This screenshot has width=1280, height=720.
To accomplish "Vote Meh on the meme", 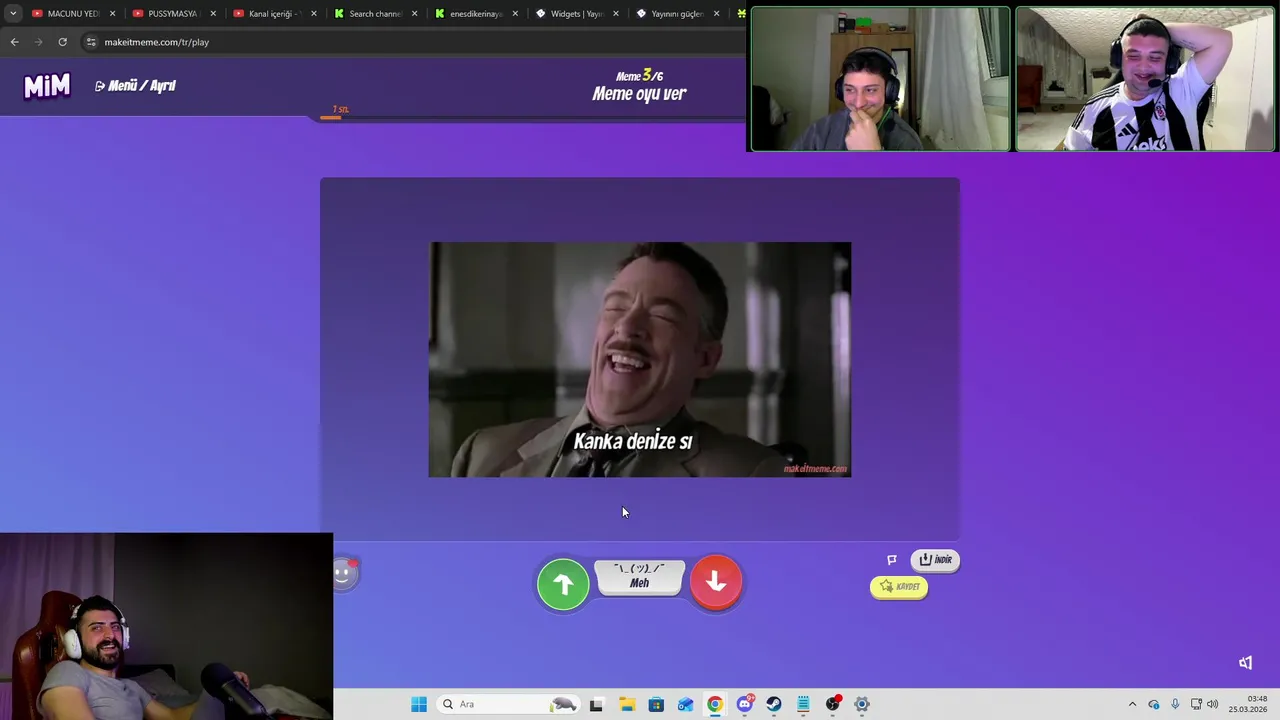I will (639, 577).
